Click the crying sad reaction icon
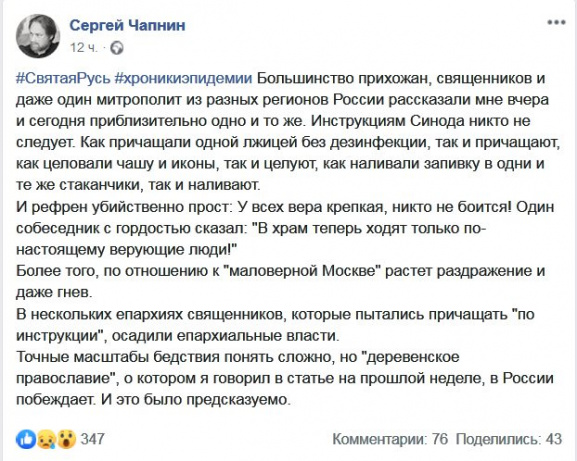The image size is (577, 461). (46, 439)
